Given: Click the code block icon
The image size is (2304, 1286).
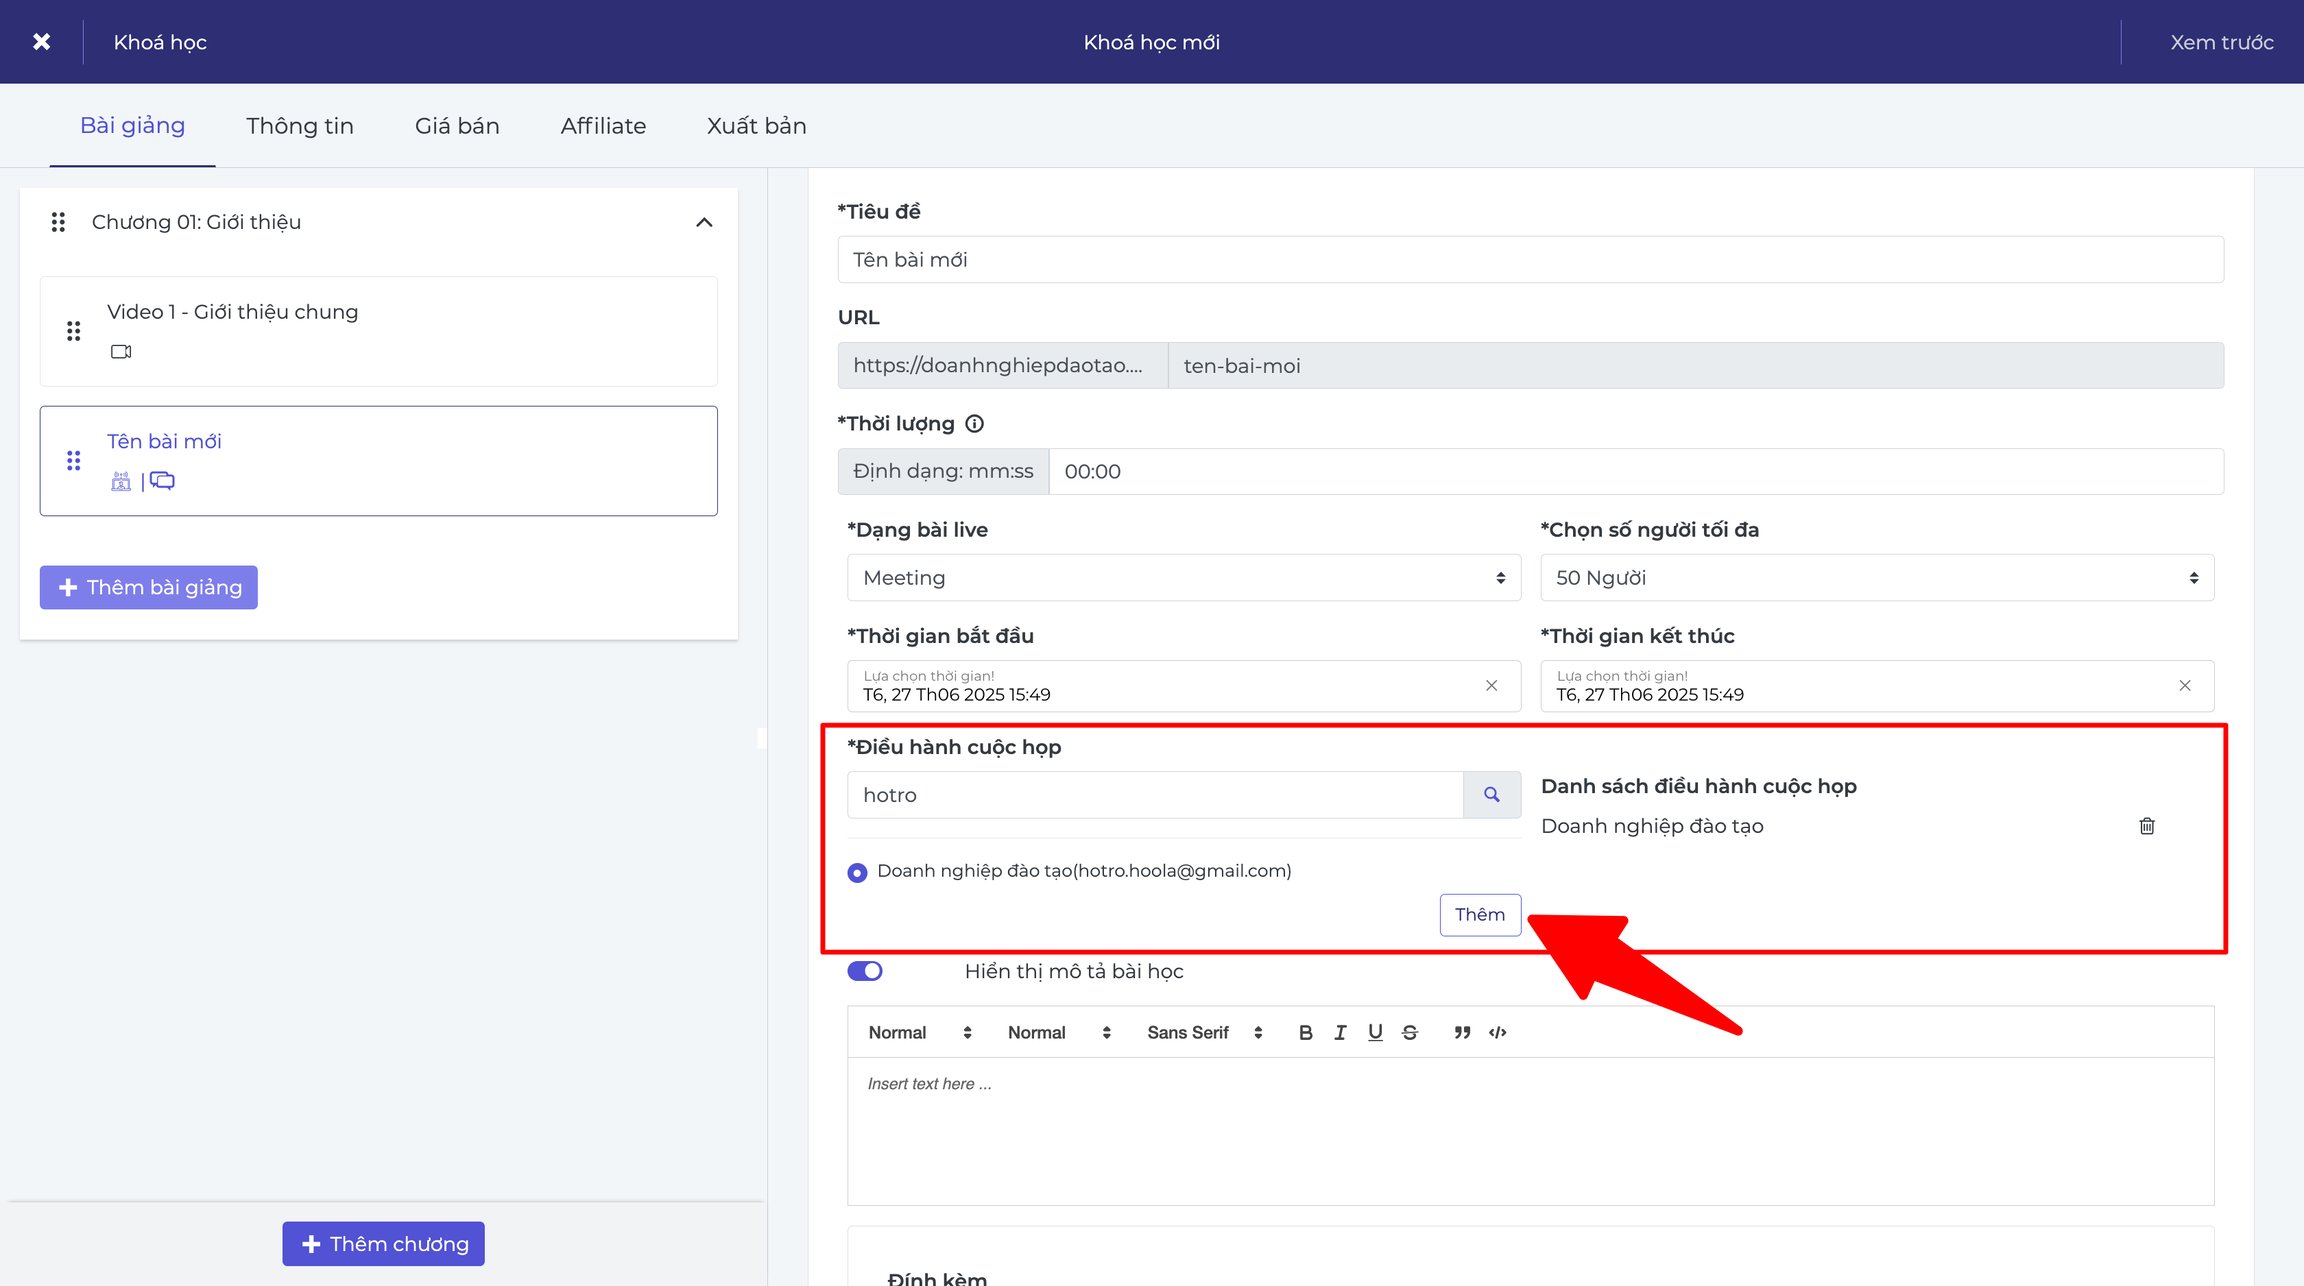Looking at the screenshot, I should pos(1497,1032).
